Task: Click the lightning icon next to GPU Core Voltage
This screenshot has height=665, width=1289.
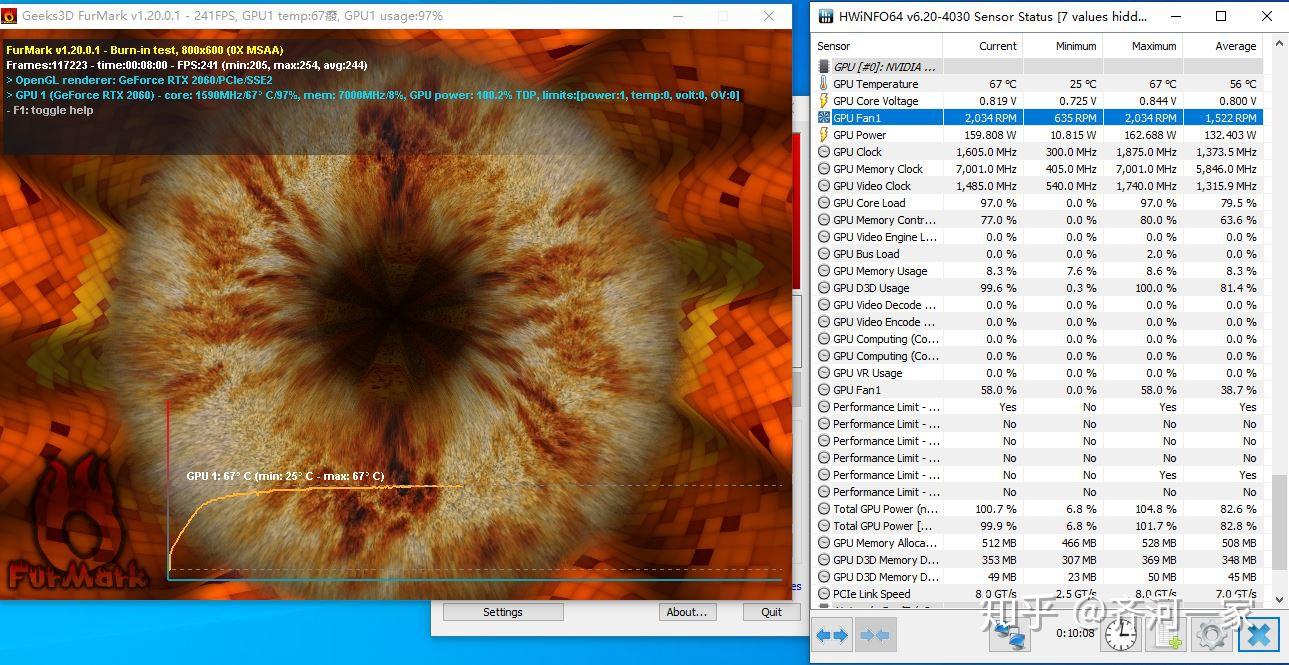Action: point(824,101)
